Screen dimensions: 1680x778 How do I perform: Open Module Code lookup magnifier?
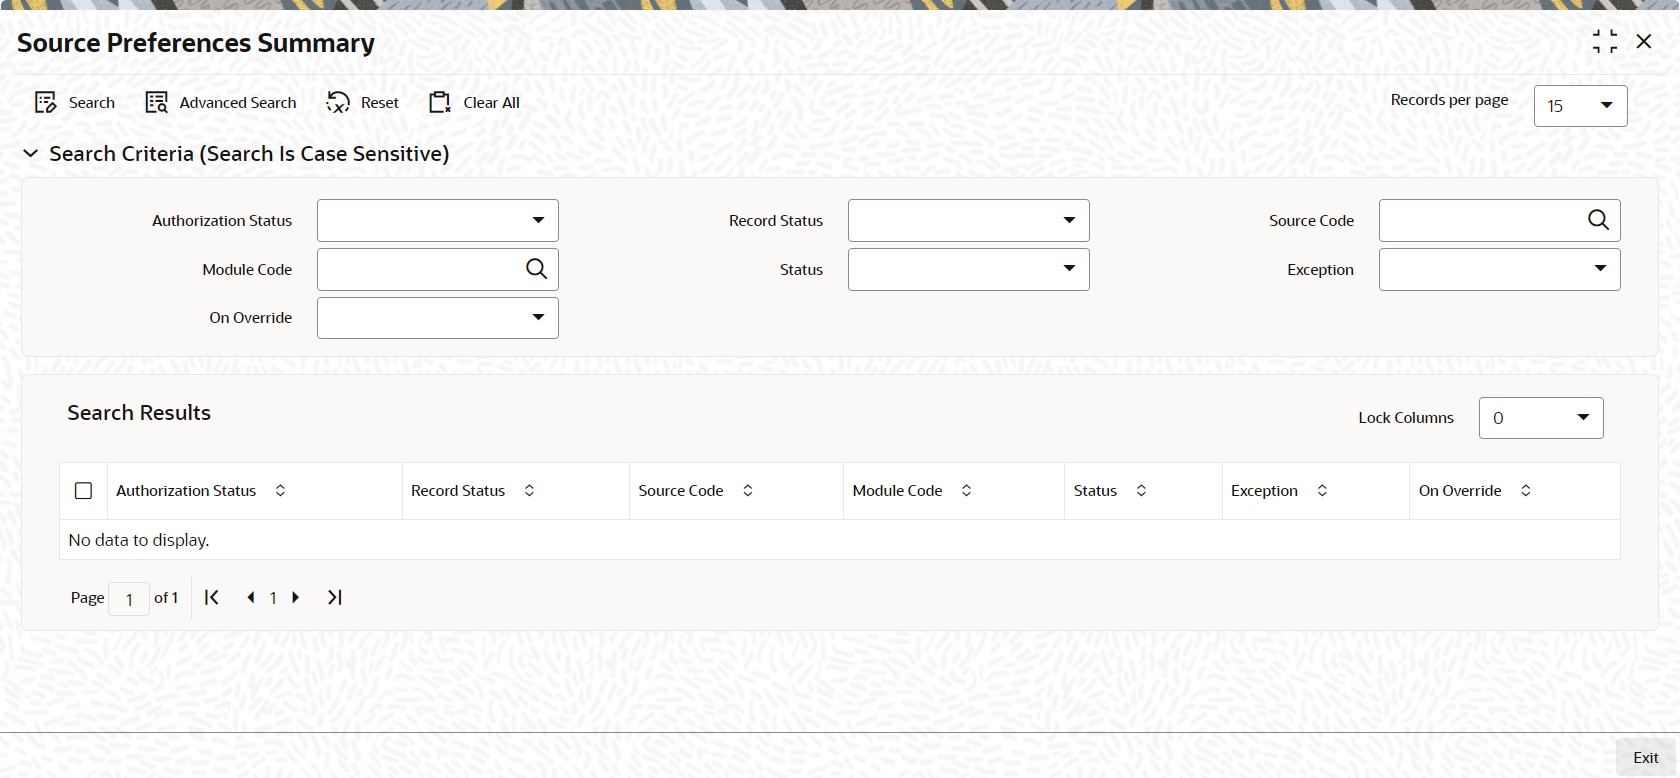coord(536,269)
